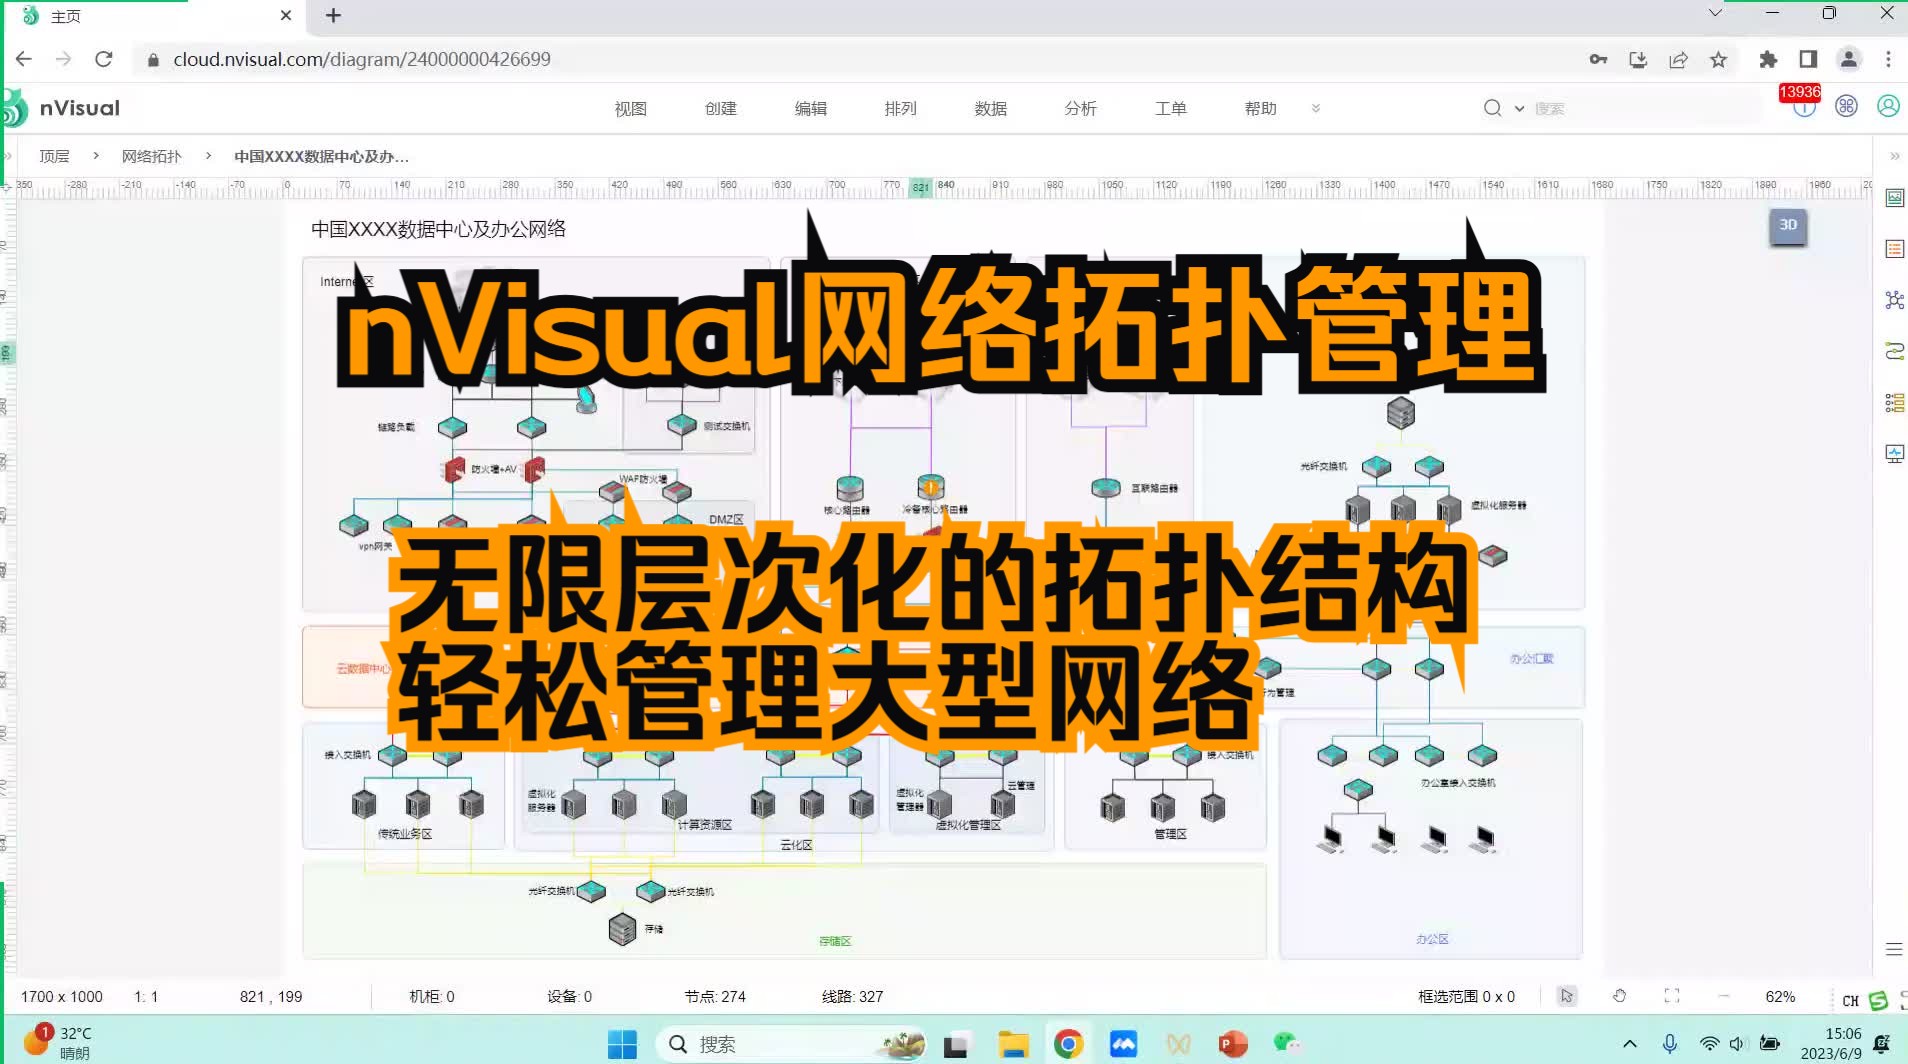Click 线路: 327 status entry
The width and height of the screenshot is (1908, 1064).
pyautogui.click(x=852, y=996)
